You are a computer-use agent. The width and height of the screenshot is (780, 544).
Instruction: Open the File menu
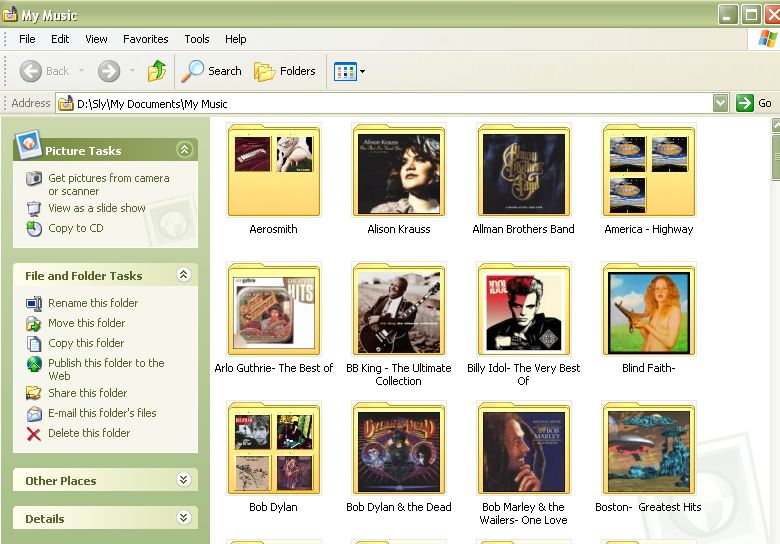click(27, 39)
